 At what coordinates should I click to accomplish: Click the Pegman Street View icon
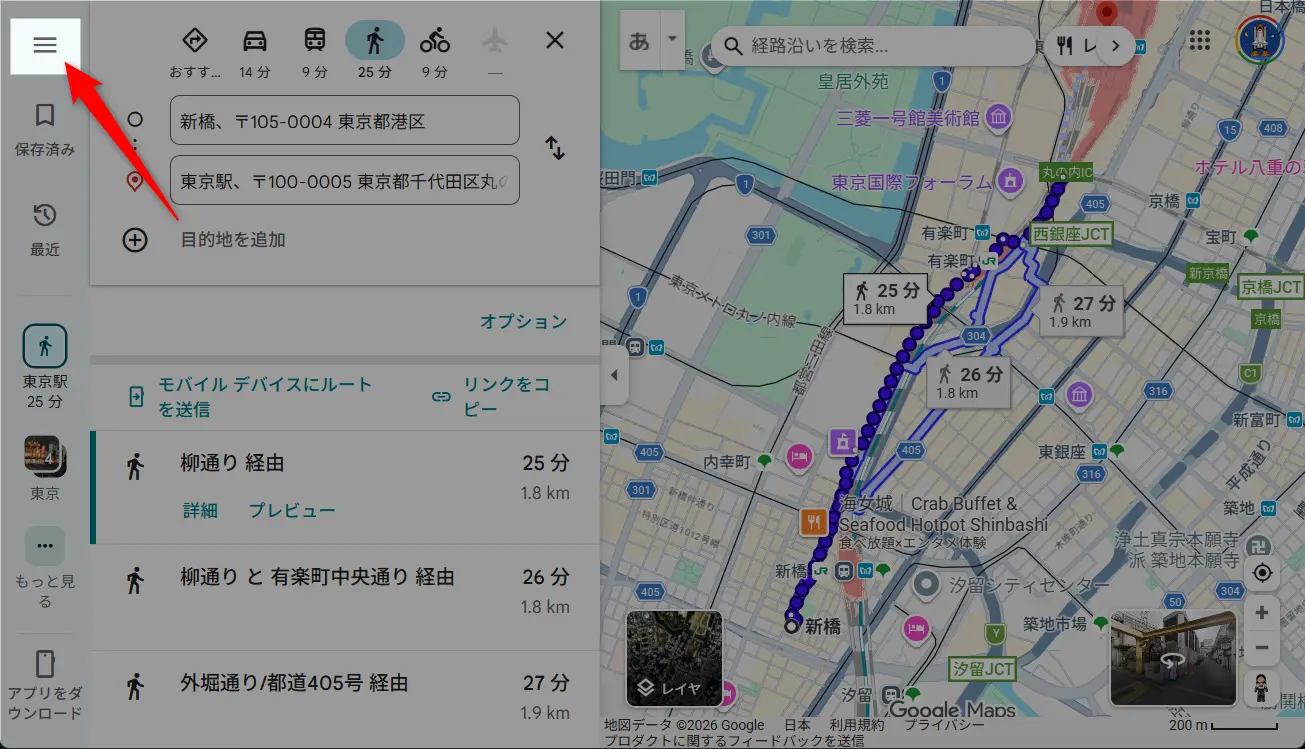(x=1262, y=688)
